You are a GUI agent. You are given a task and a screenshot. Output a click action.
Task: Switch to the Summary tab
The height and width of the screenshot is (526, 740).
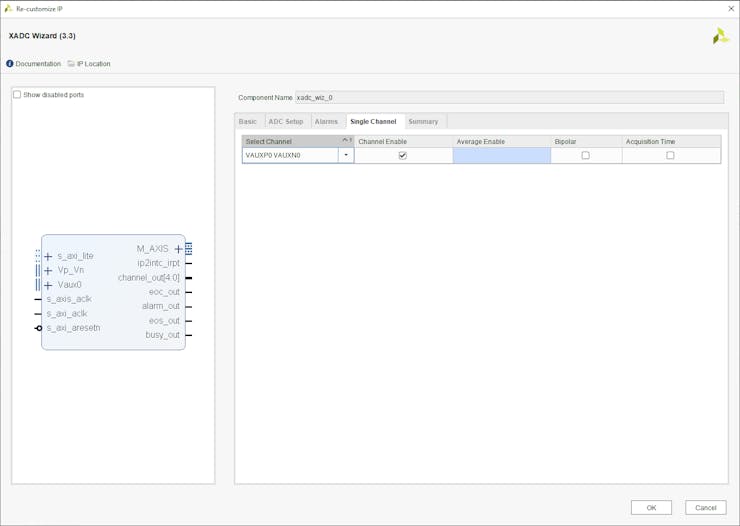click(423, 121)
